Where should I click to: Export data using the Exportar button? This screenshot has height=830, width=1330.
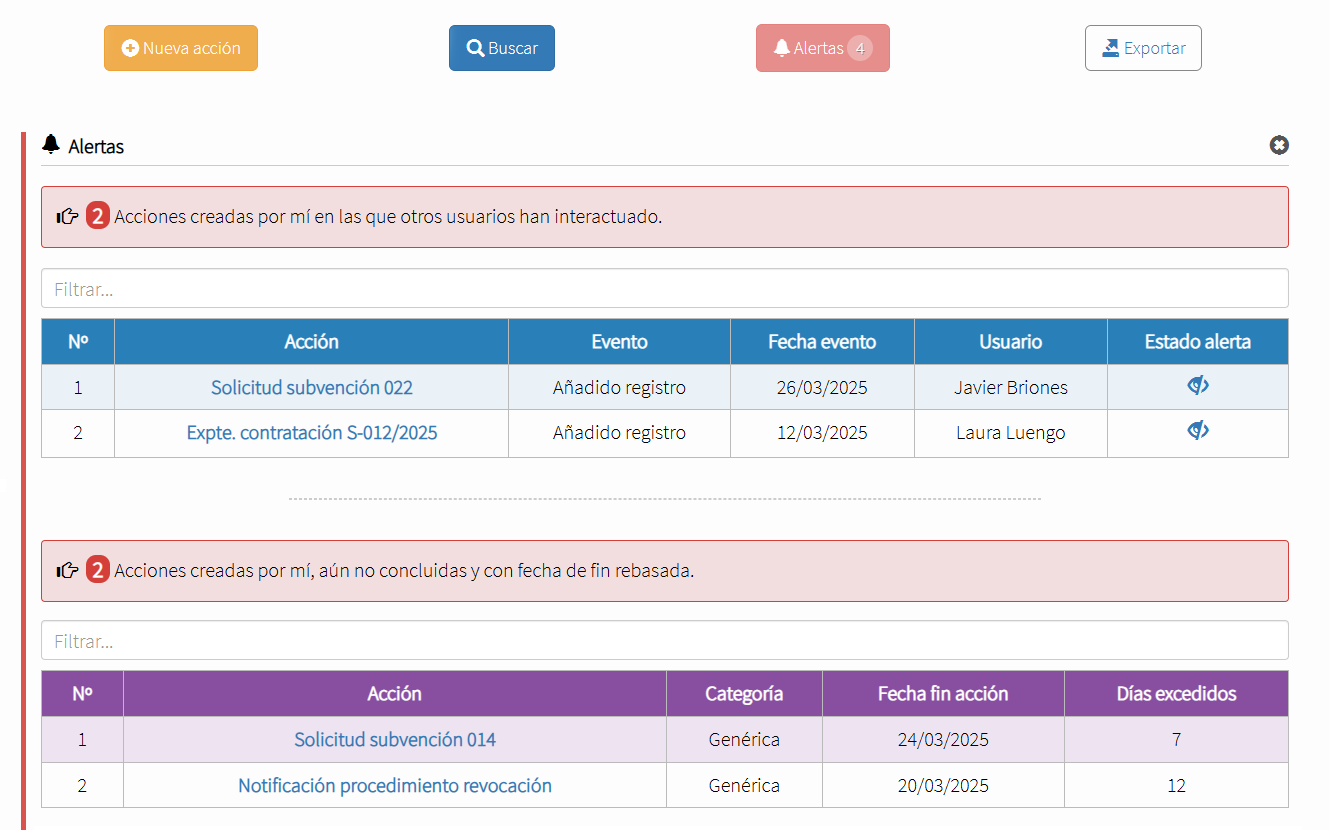point(1143,48)
